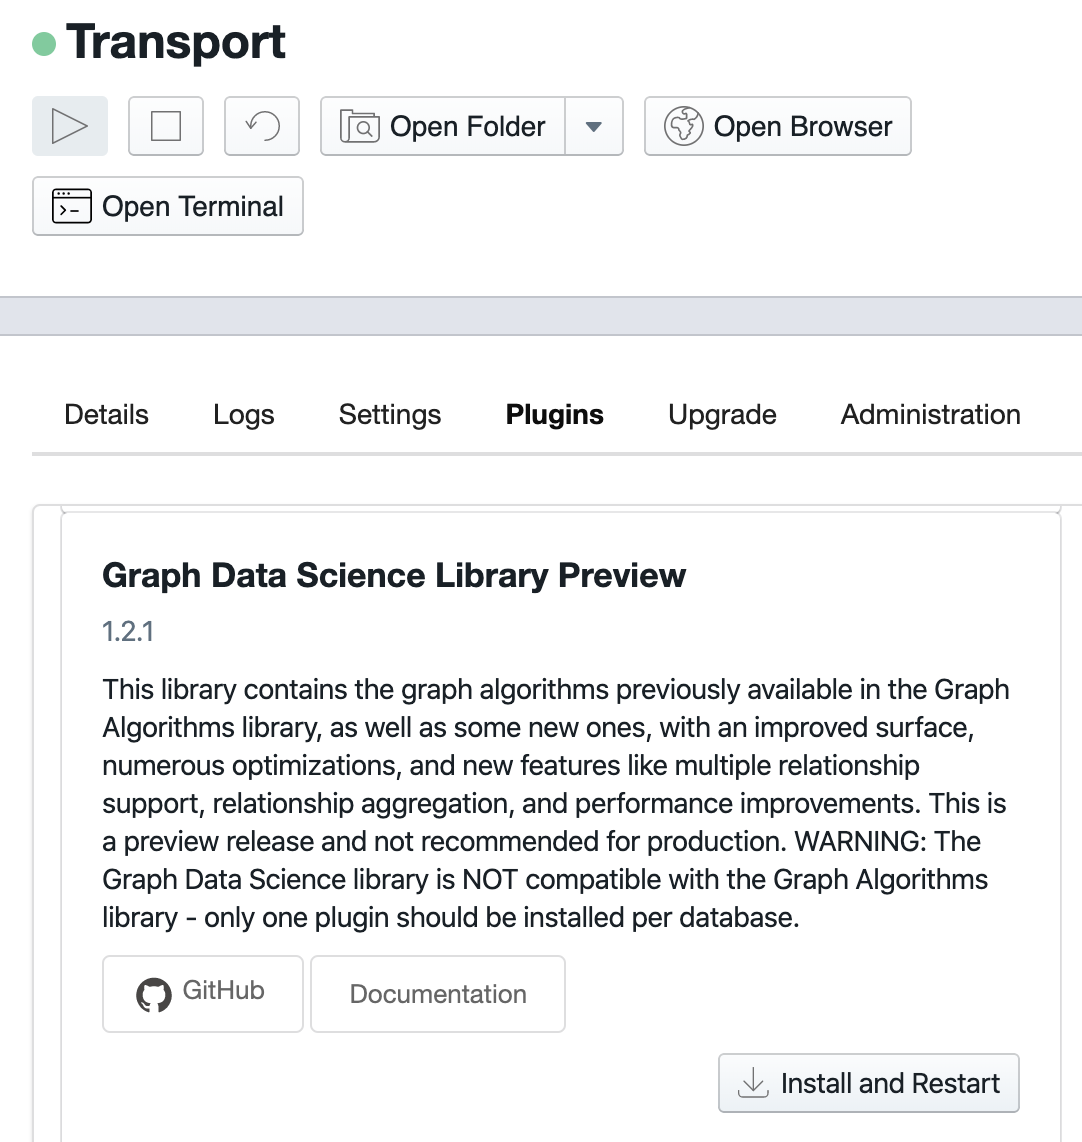Click the terminal icon in Open Terminal
Image resolution: width=1082 pixels, height=1142 pixels.
(x=72, y=206)
